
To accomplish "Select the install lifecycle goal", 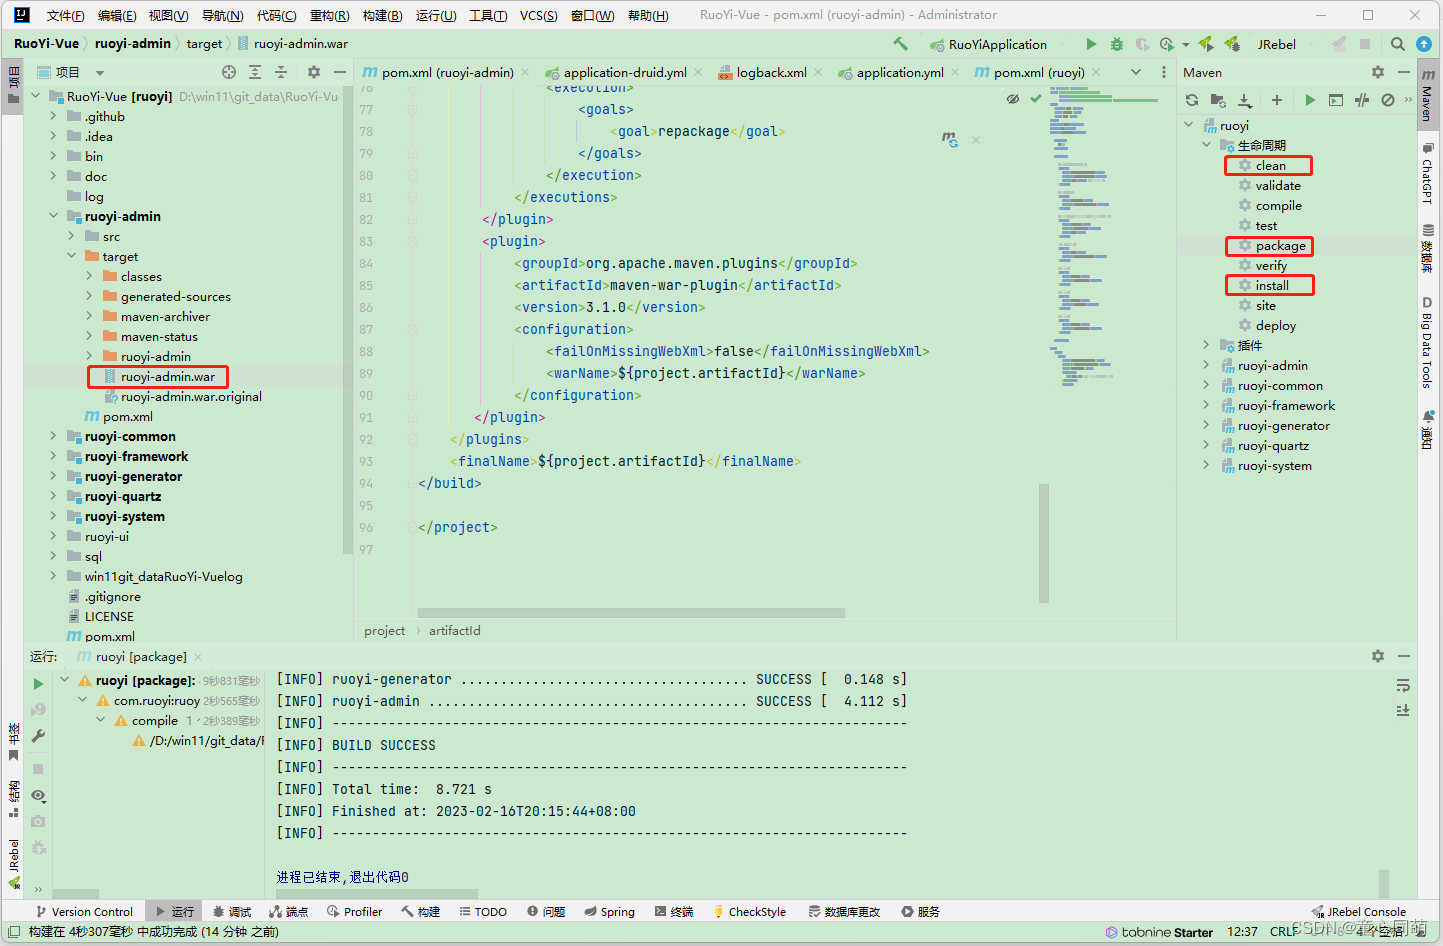I will [x=1272, y=285].
